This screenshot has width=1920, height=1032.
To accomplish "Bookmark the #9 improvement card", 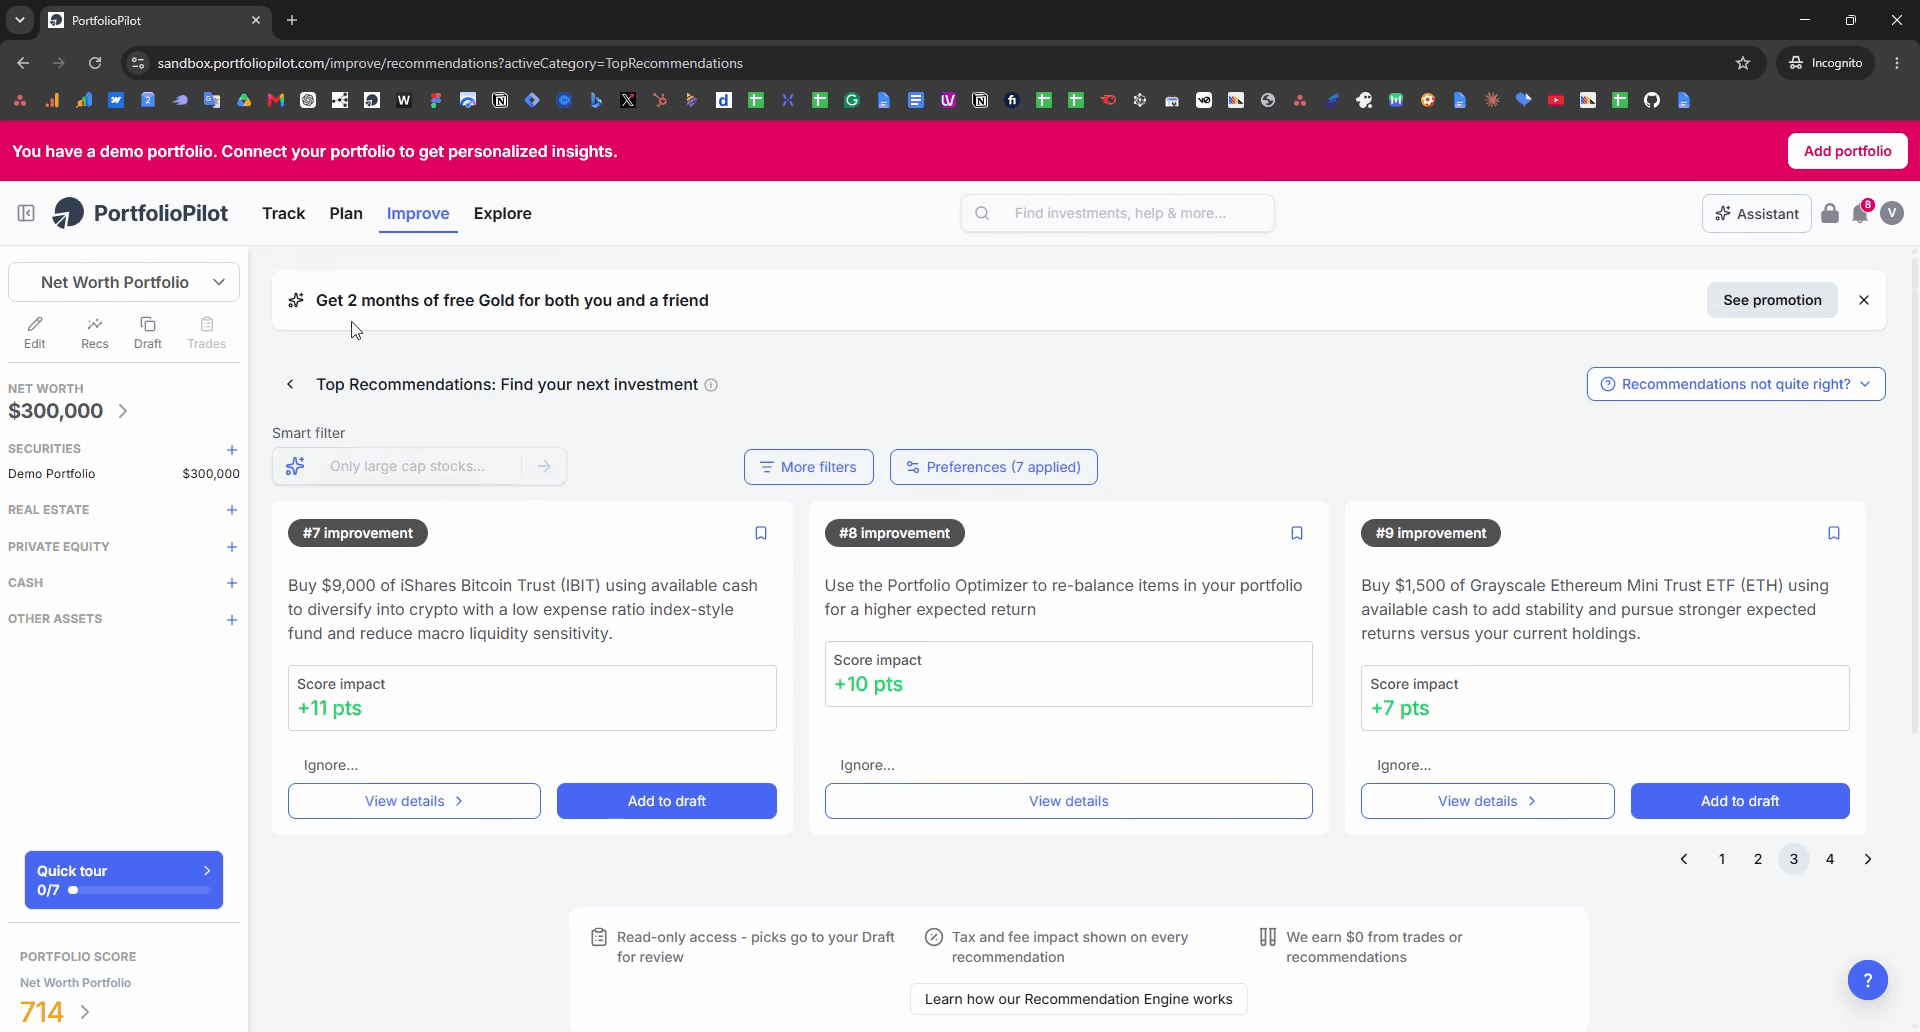I will 1834,533.
